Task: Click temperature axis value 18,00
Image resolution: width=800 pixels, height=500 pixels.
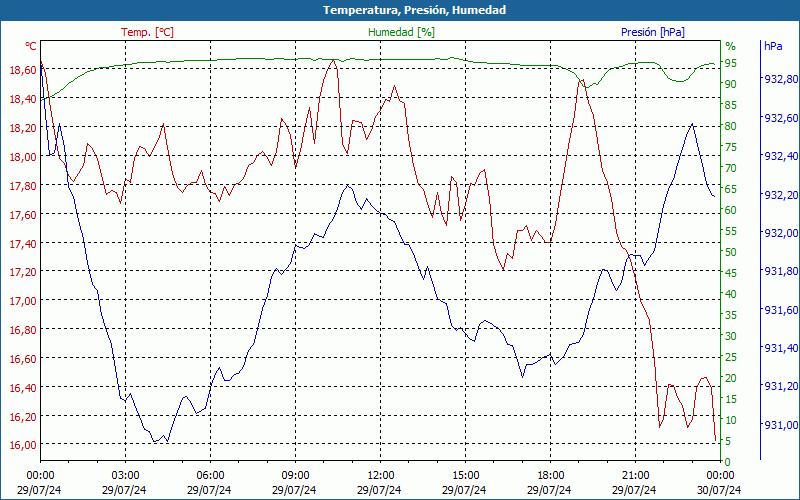Action: pyautogui.click(x=22, y=157)
